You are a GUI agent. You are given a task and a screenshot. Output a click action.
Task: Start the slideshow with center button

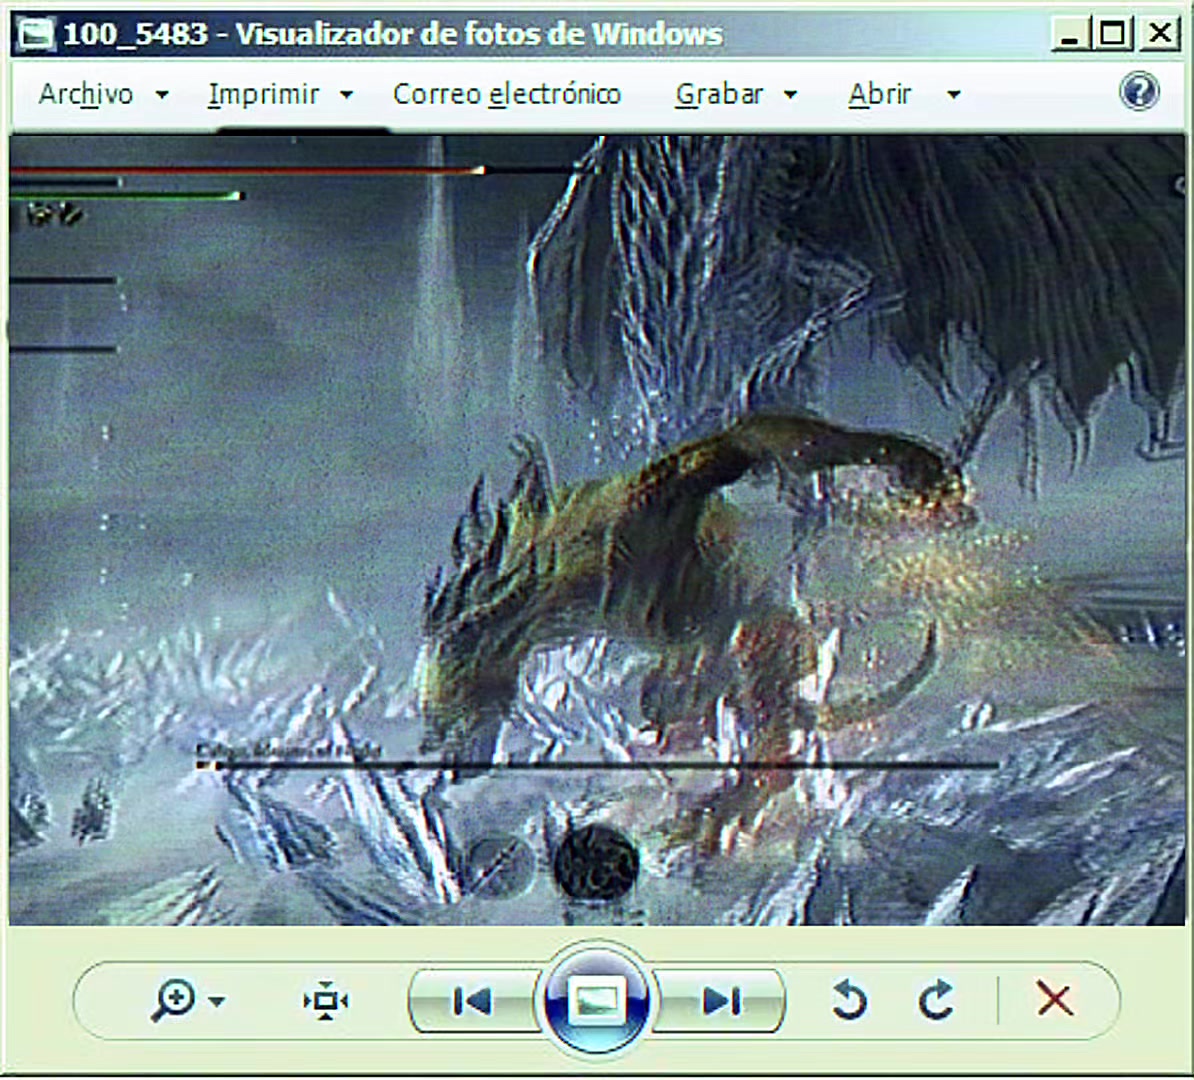[596, 1000]
